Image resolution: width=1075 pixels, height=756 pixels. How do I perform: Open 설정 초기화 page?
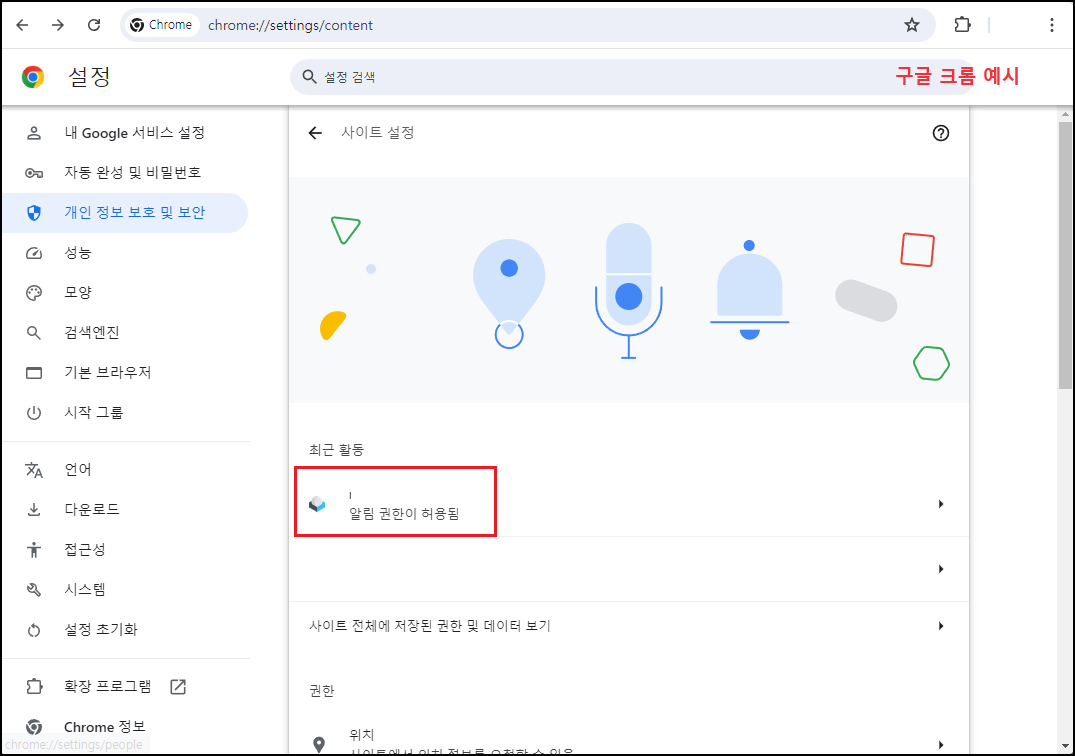(x=125, y=629)
